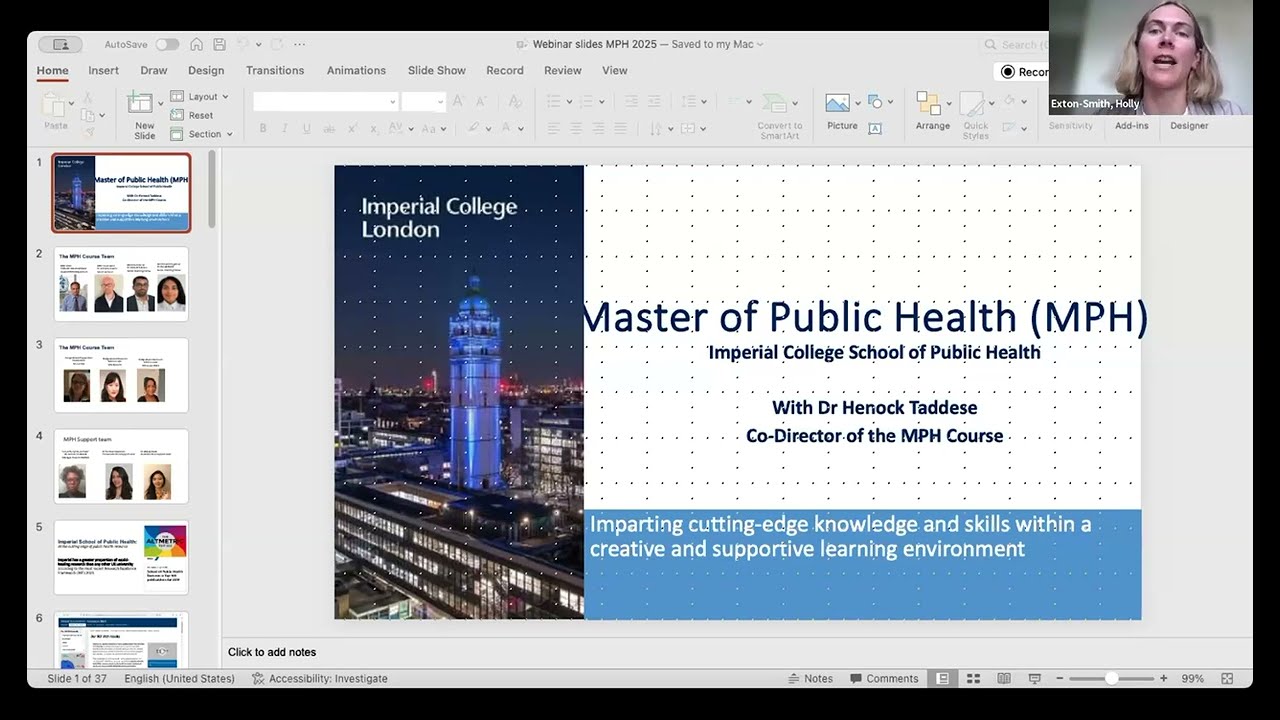Expand the Paste dropdown arrow
Image resolution: width=1280 pixels, height=720 pixels.
coord(71,104)
